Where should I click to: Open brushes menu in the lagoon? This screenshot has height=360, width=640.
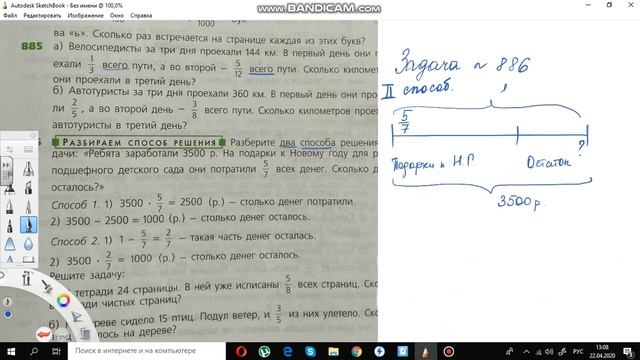47,287
